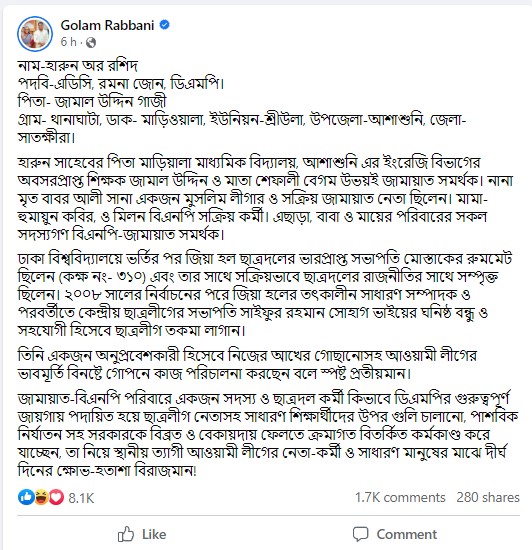Click the globe public audience icon
The width and height of the screenshot is (532, 550).
point(91,42)
